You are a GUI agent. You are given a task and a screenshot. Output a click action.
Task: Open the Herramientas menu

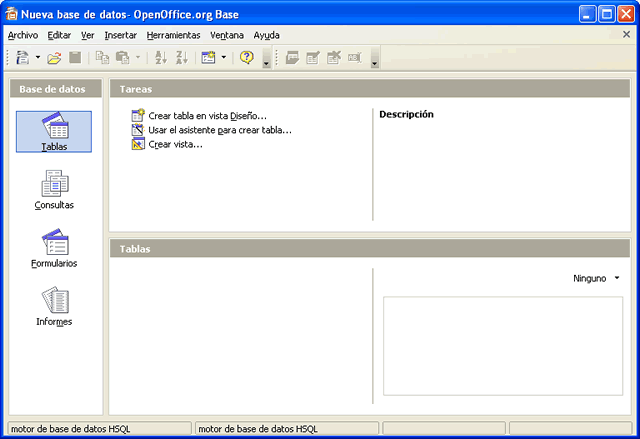coord(173,35)
